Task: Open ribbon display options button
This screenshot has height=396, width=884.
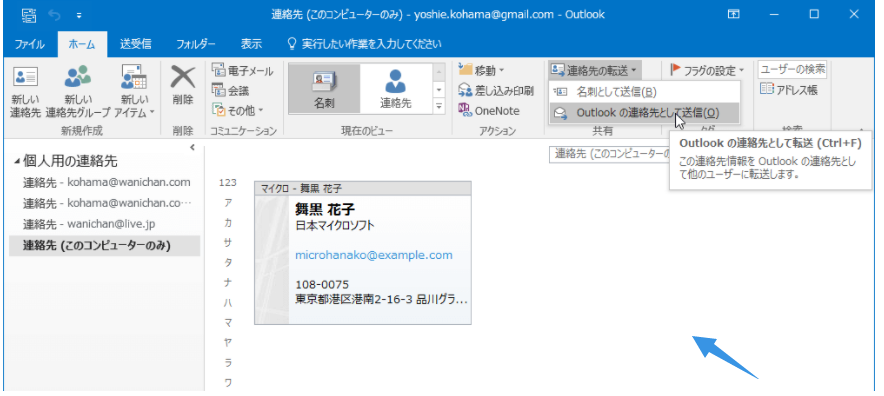Action: (733, 15)
